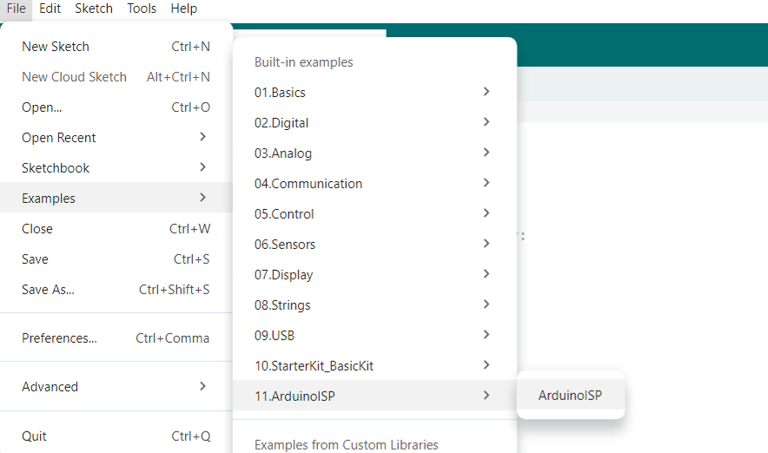Expand the Examples submenu
Image resolution: width=768 pixels, height=453 pixels.
click(116, 198)
